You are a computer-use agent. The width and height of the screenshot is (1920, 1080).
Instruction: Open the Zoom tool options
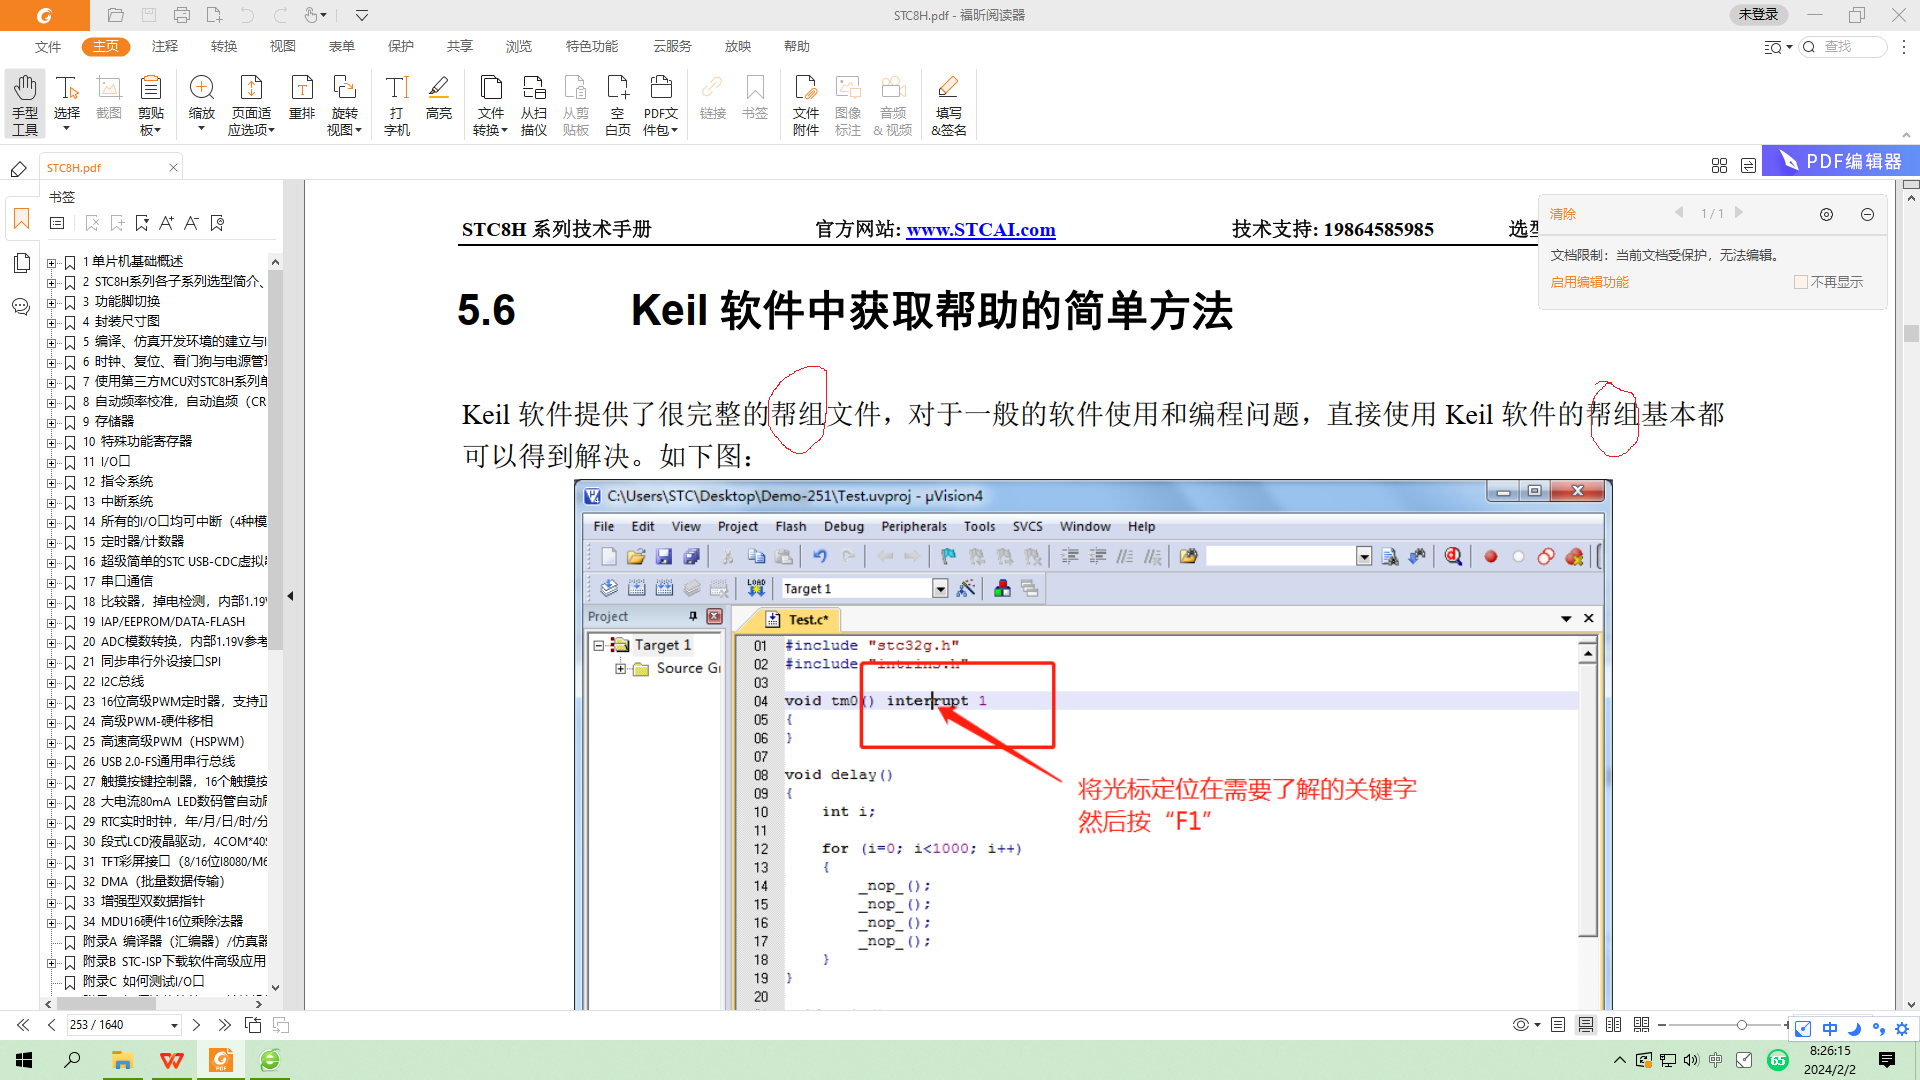tap(202, 104)
